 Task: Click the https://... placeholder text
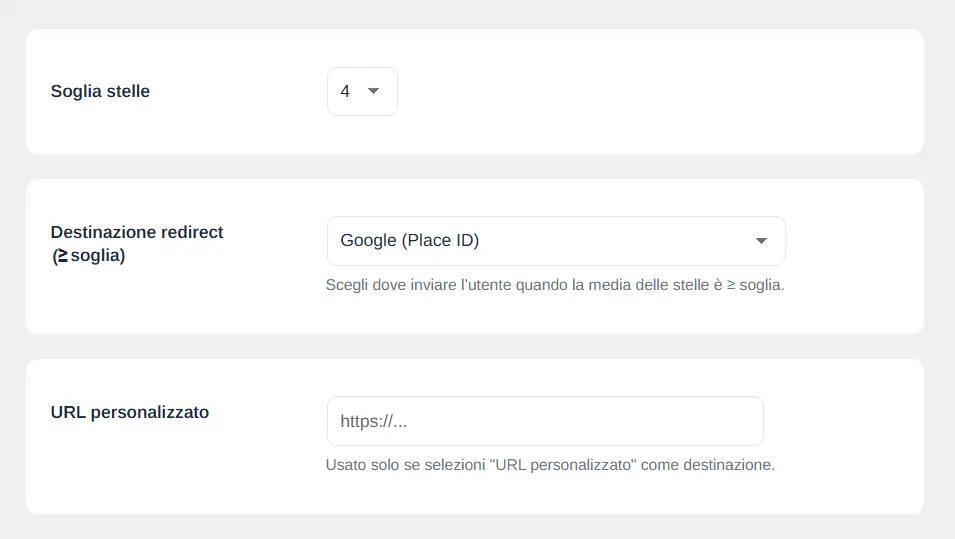tap(373, 421)
